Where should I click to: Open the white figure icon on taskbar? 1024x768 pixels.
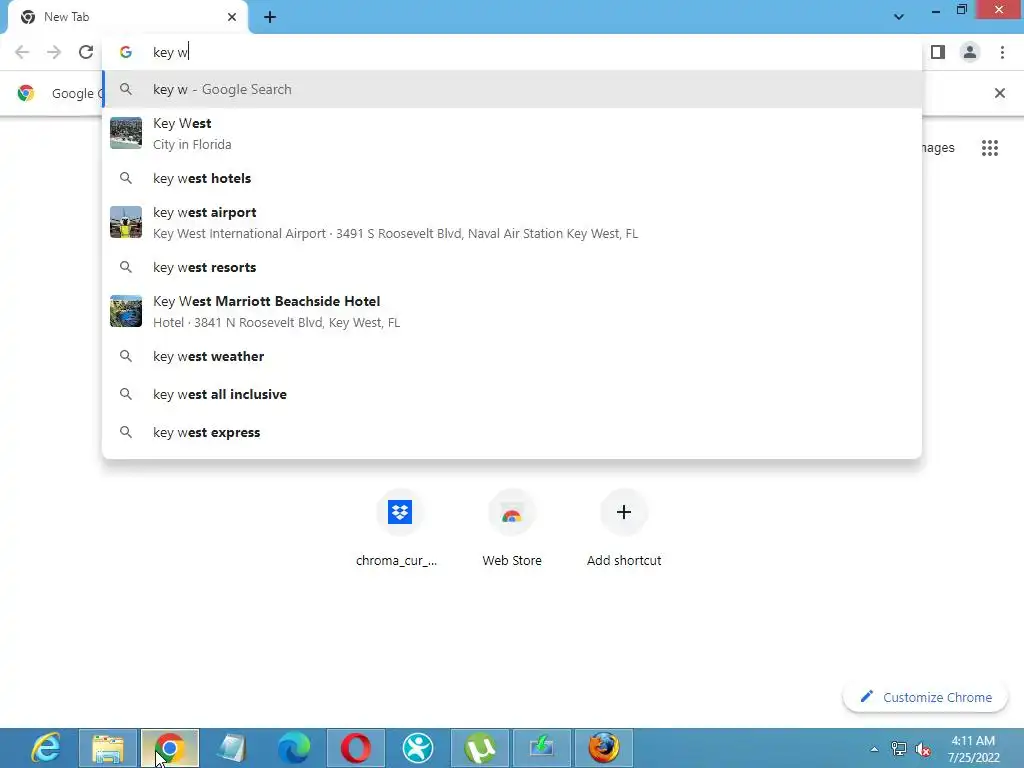coord(418,748)
